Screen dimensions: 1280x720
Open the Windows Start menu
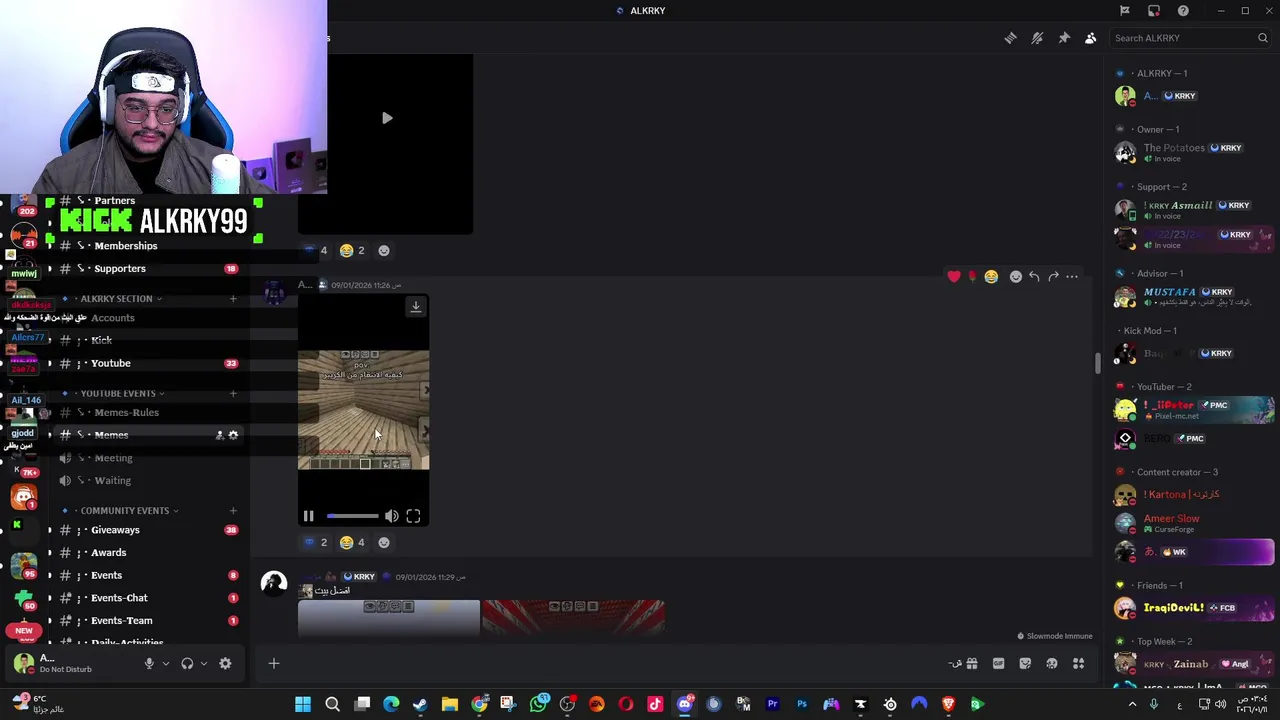303,704
